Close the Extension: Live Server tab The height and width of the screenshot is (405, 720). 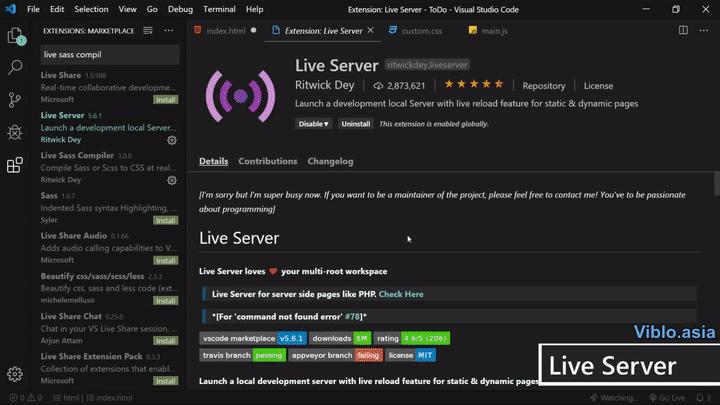(371, 30)
